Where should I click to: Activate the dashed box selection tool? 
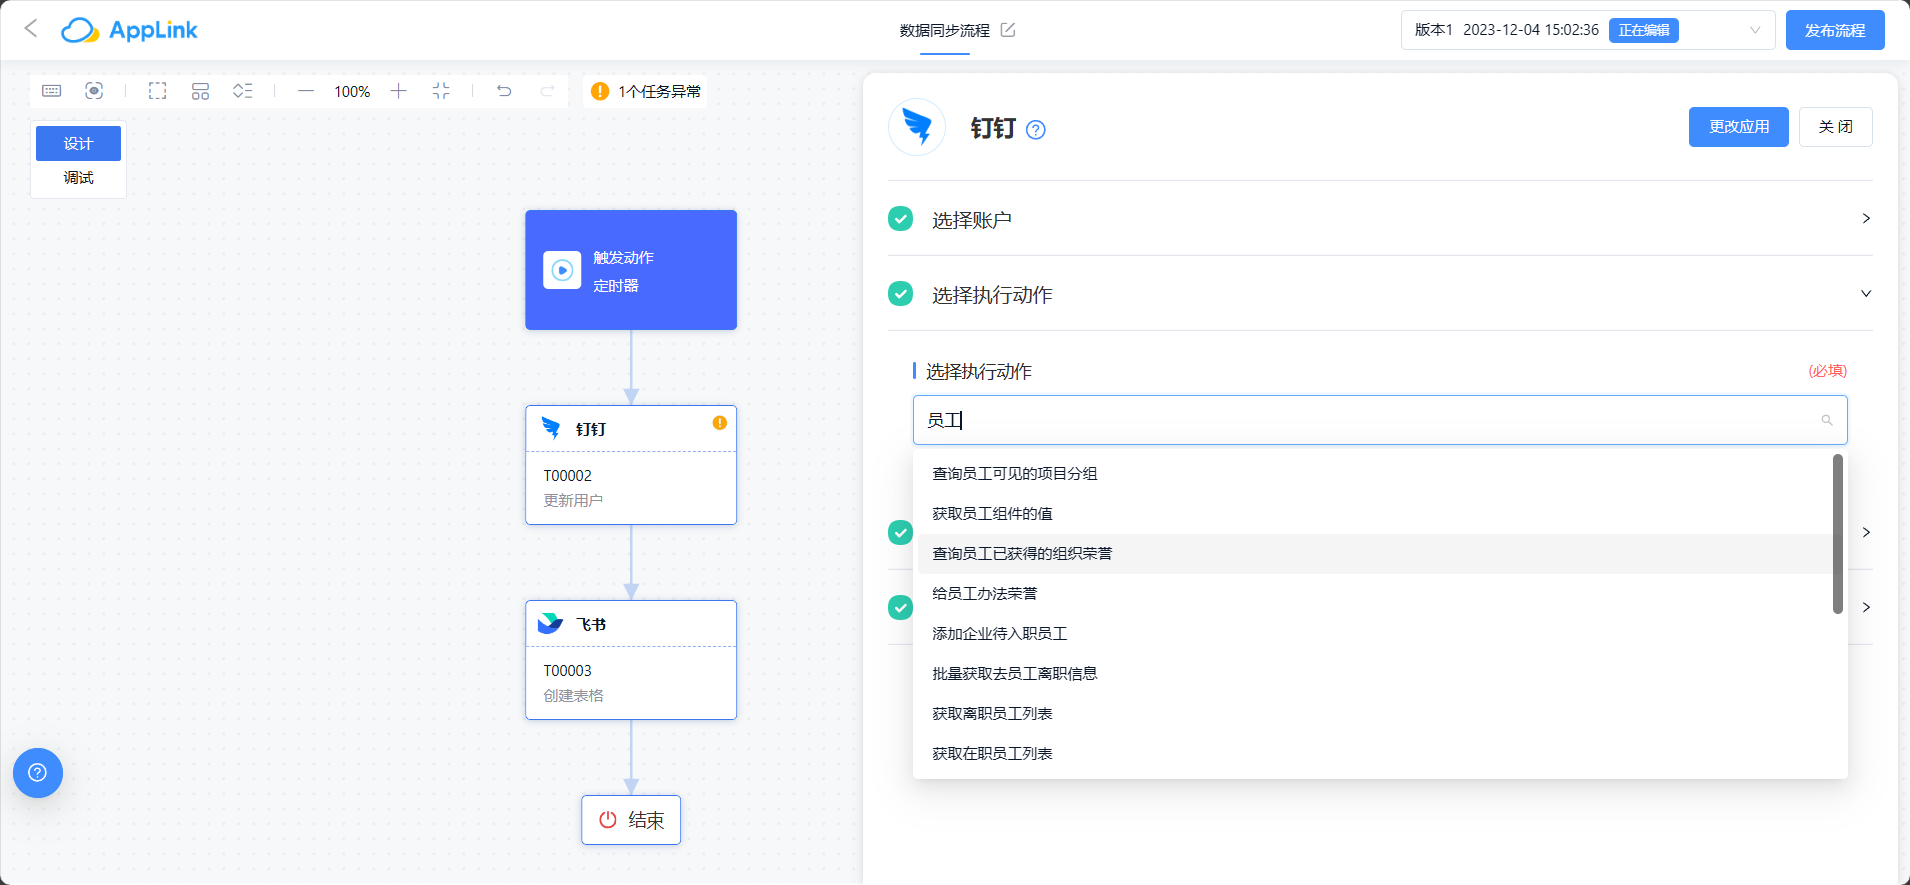point(158,91)
